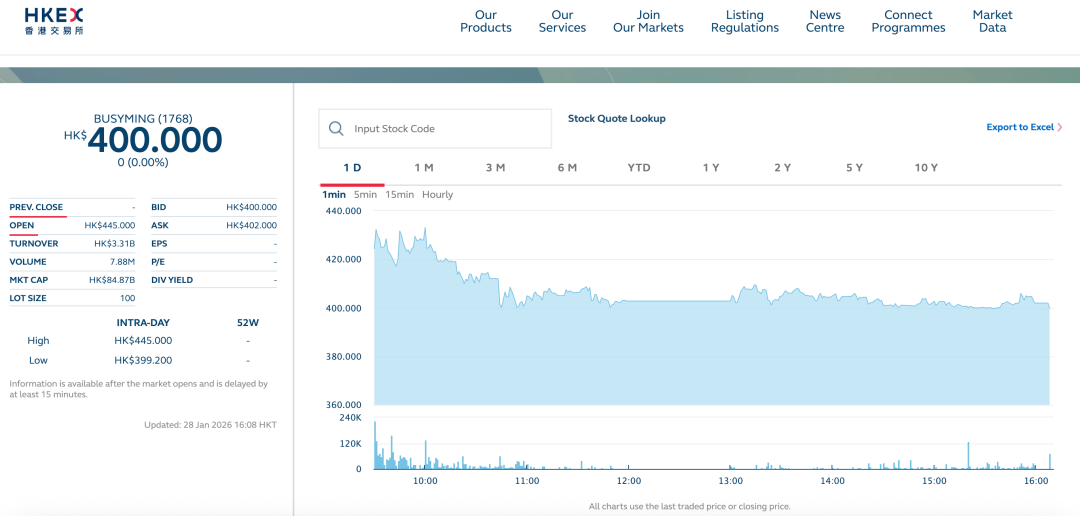This screenshot has height=516, width=1080.
Task: Choose the 15min interval option
Action: pyautogui.click(x=399, y=195)
